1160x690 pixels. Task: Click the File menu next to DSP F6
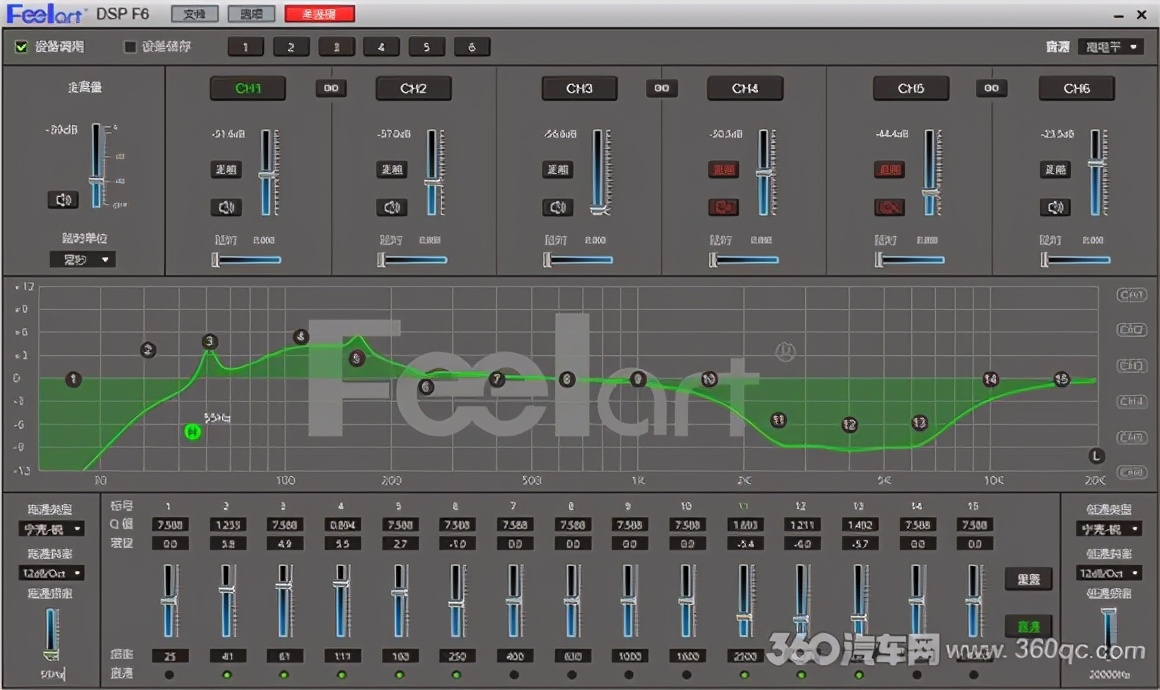pyautogui.click(x=193, y=13)
